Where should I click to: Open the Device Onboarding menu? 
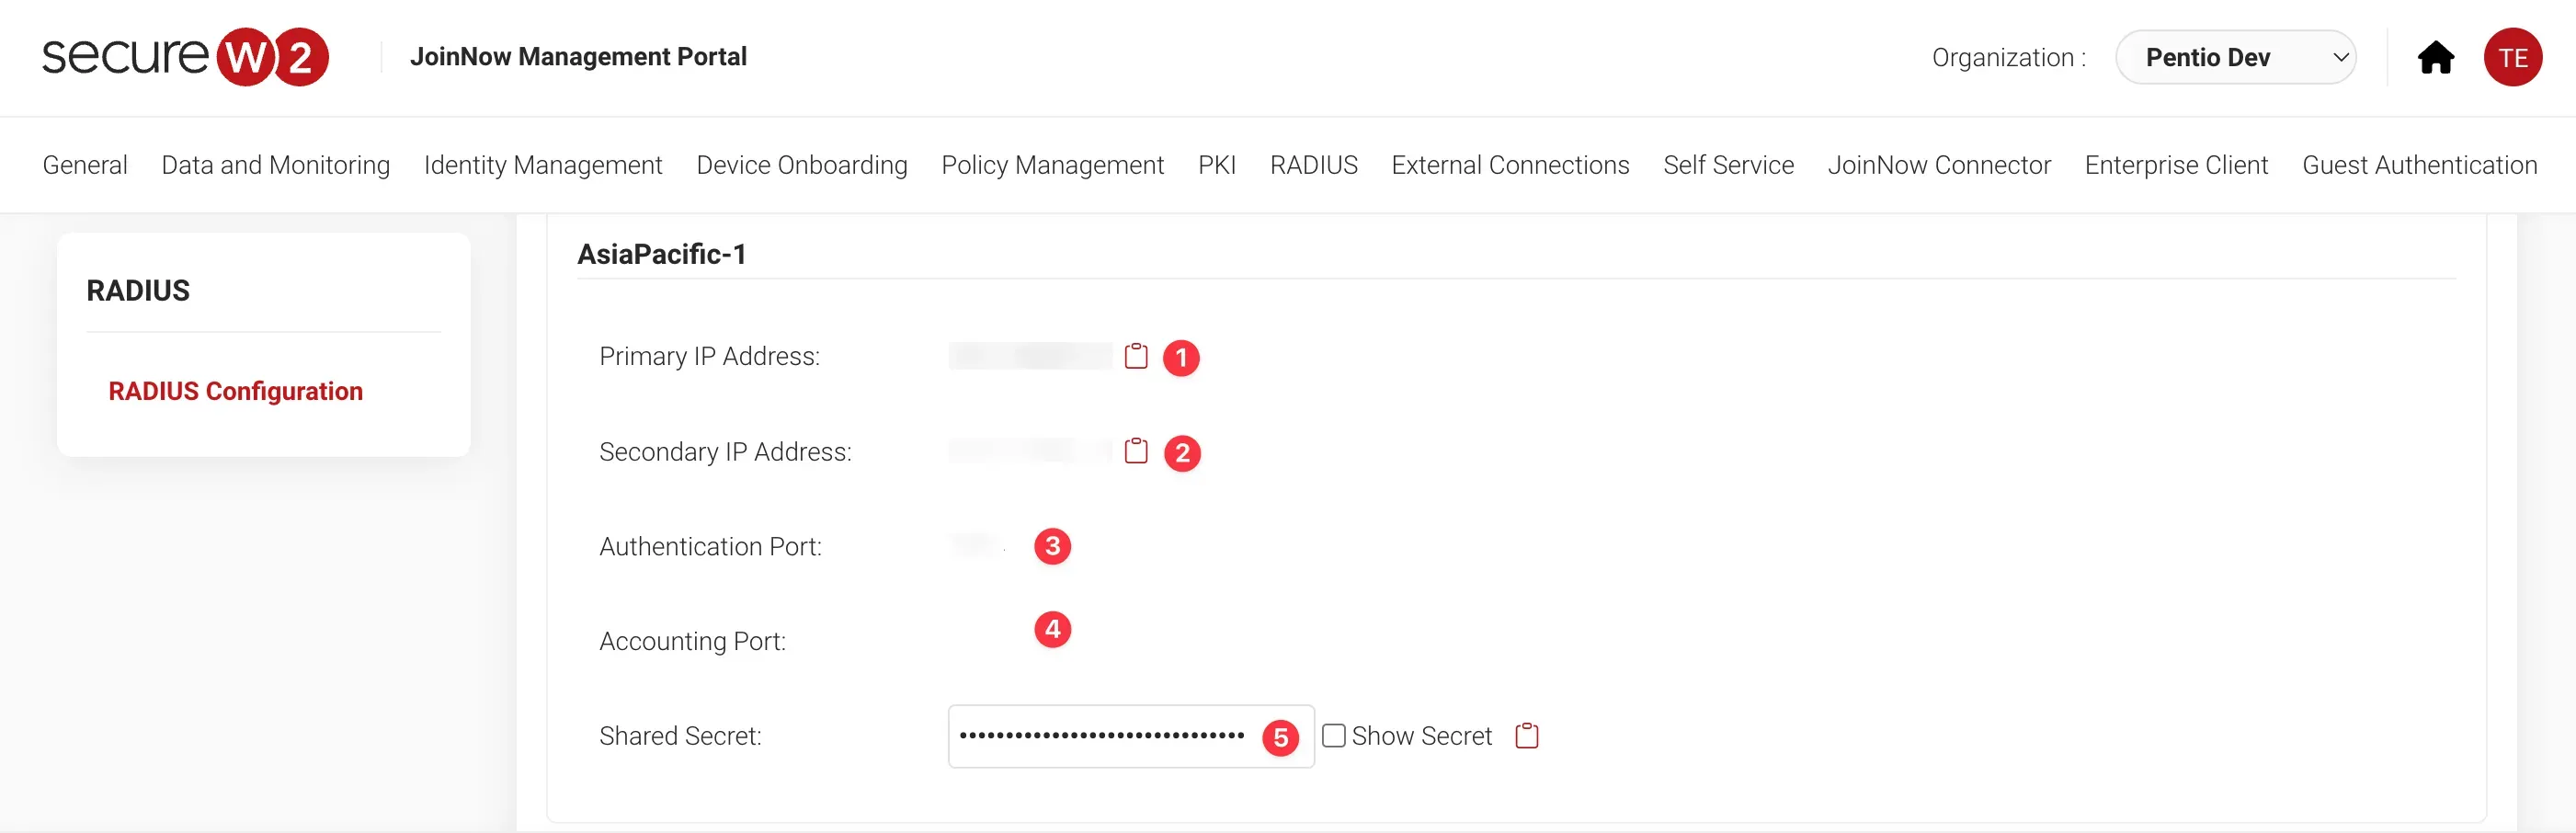click(x=801, y=165)
